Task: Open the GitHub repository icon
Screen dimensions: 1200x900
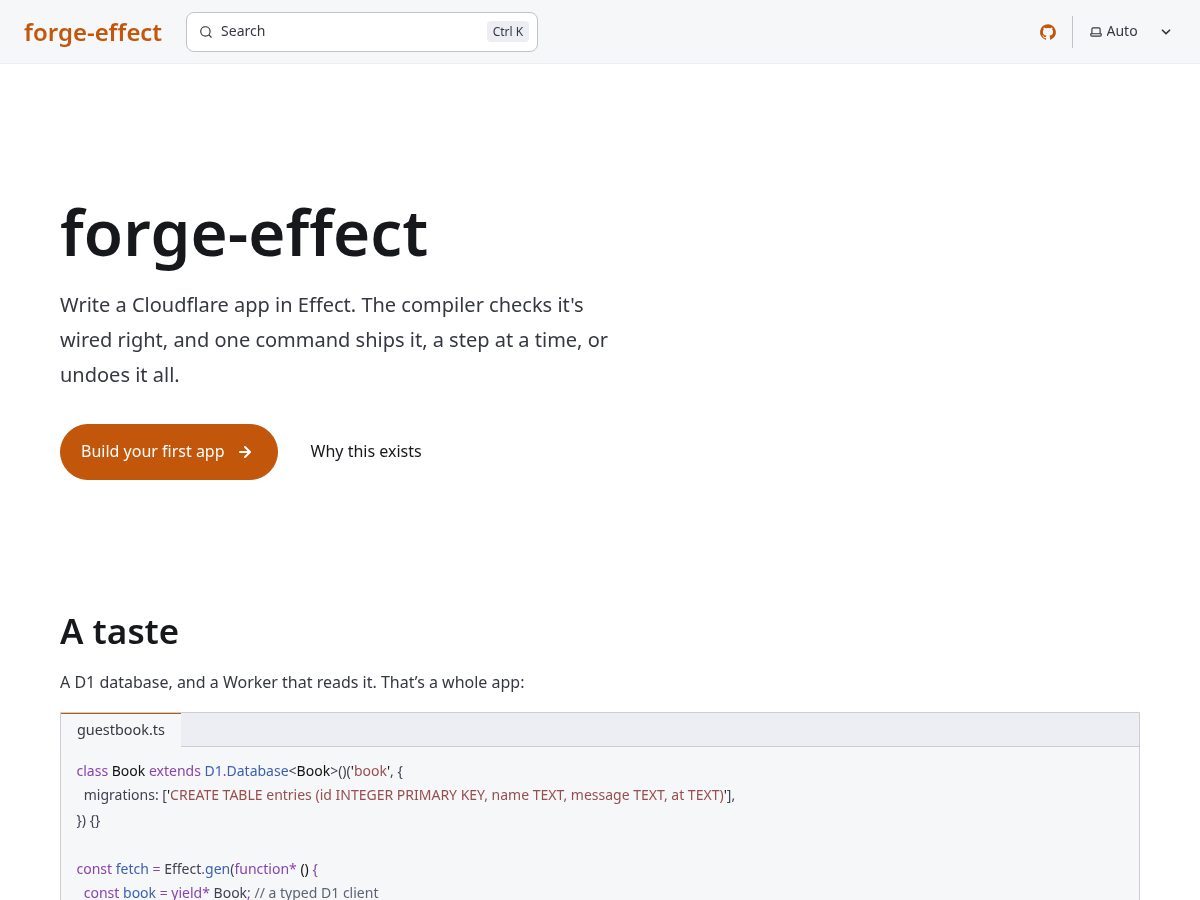Action: tap(1048, 32)
